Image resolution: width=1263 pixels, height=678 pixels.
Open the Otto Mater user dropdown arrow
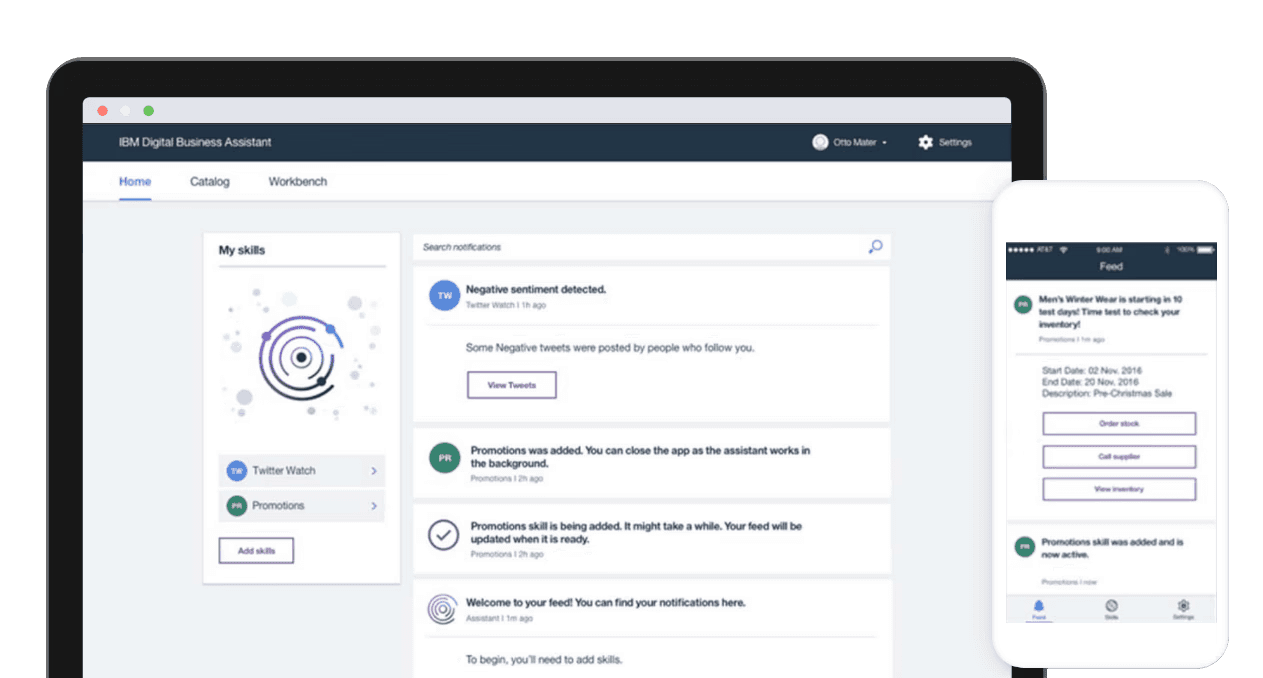[x=885, y=143]
